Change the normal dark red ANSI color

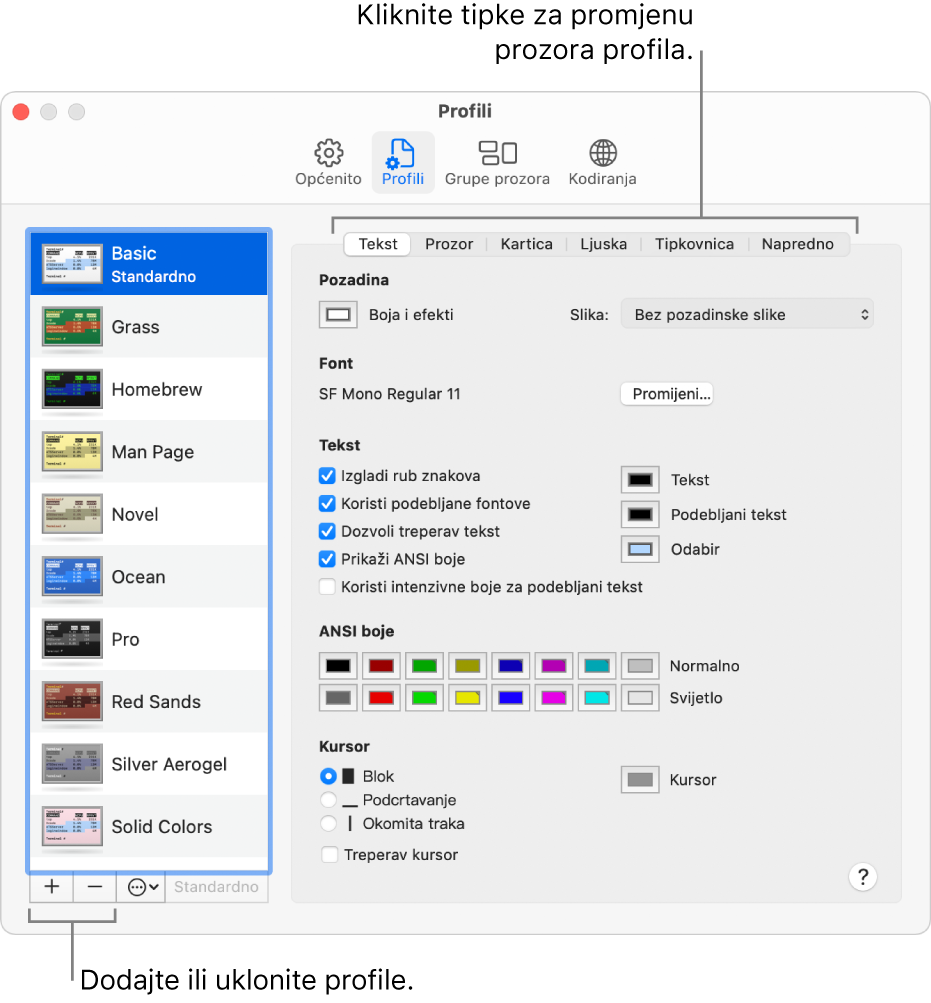tap(381, 665)
